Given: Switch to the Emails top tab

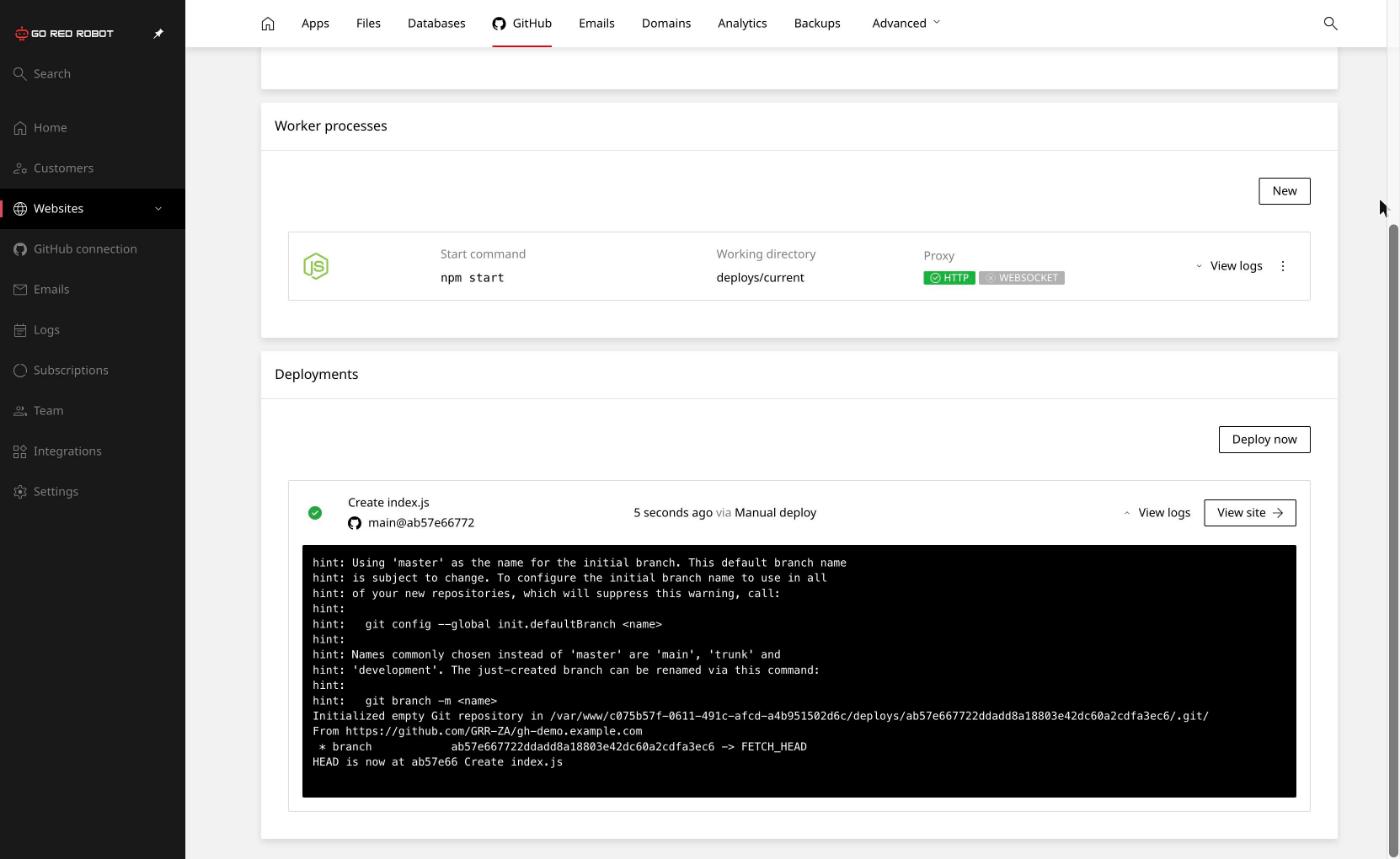Looking at the screenshot, I should 596,23.
